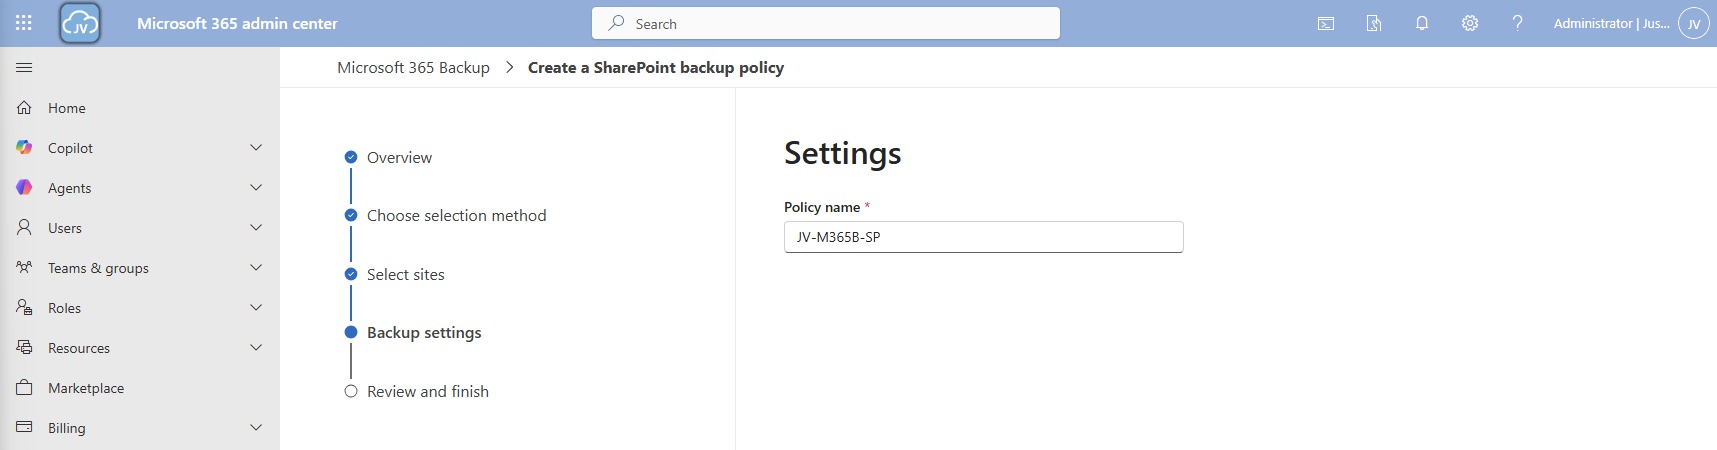This screenshot has height=450, width=1717.
Task: Focus the Search box in header
Action: click(826, 23)
